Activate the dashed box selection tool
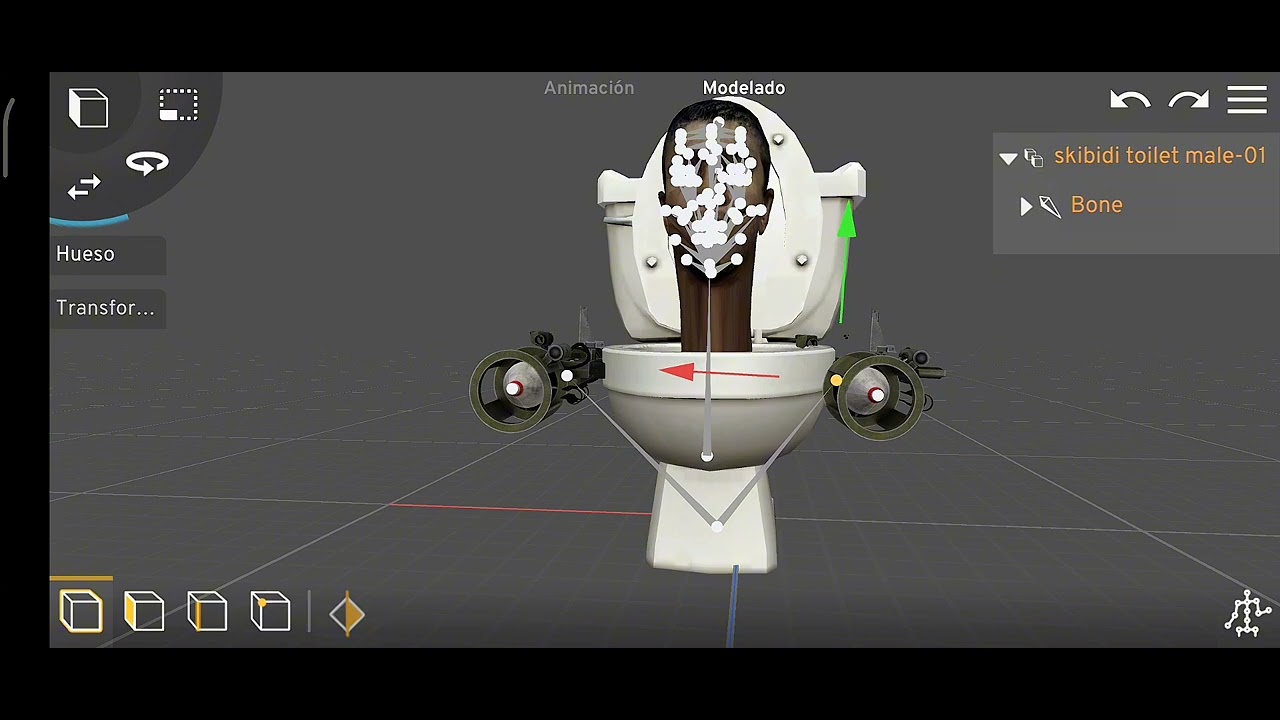Screen dimensions: 1280x720 tap(178, 105)
